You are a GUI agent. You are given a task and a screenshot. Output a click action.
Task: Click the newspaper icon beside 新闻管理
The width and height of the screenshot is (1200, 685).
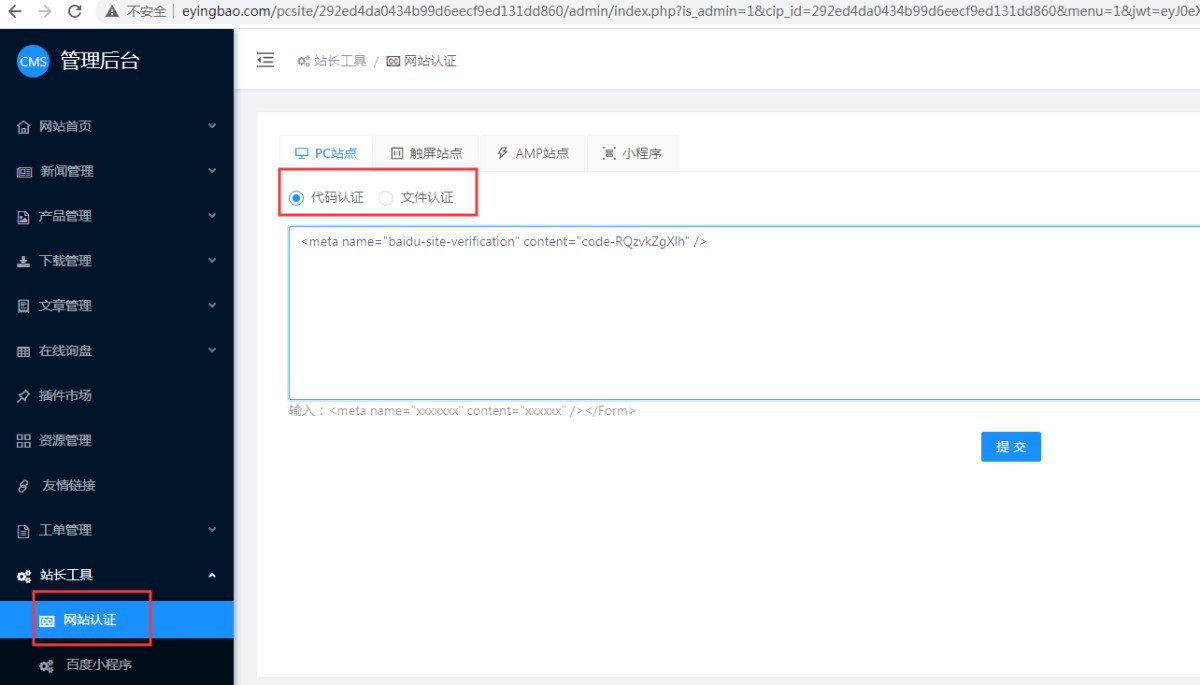click(24, 172)
